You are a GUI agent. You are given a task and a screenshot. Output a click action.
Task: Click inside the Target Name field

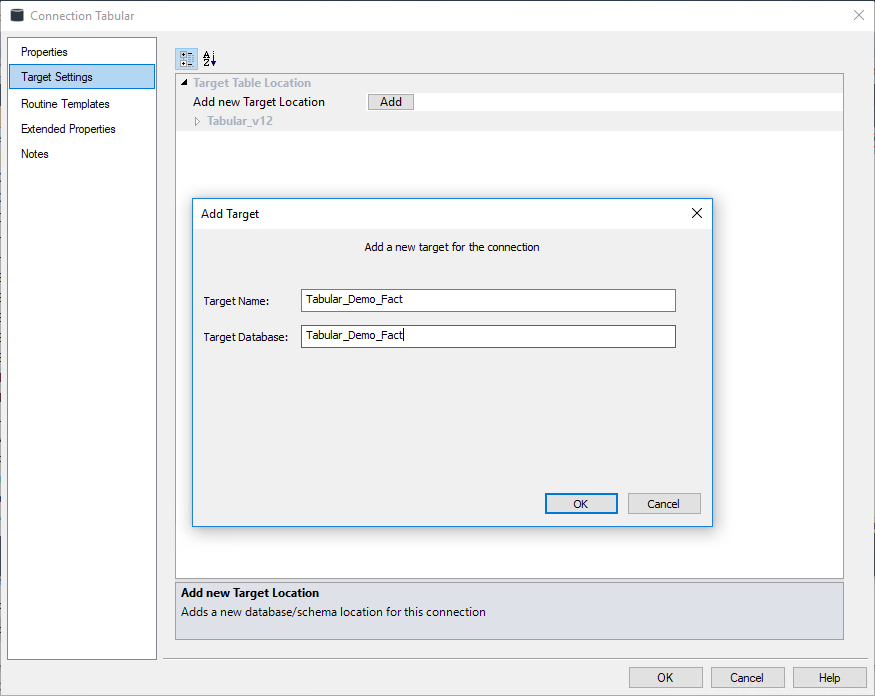click(488, 300)
